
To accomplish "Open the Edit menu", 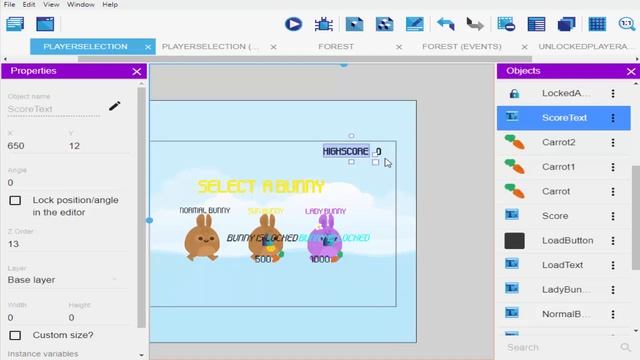I will click(x=29, y=4).
